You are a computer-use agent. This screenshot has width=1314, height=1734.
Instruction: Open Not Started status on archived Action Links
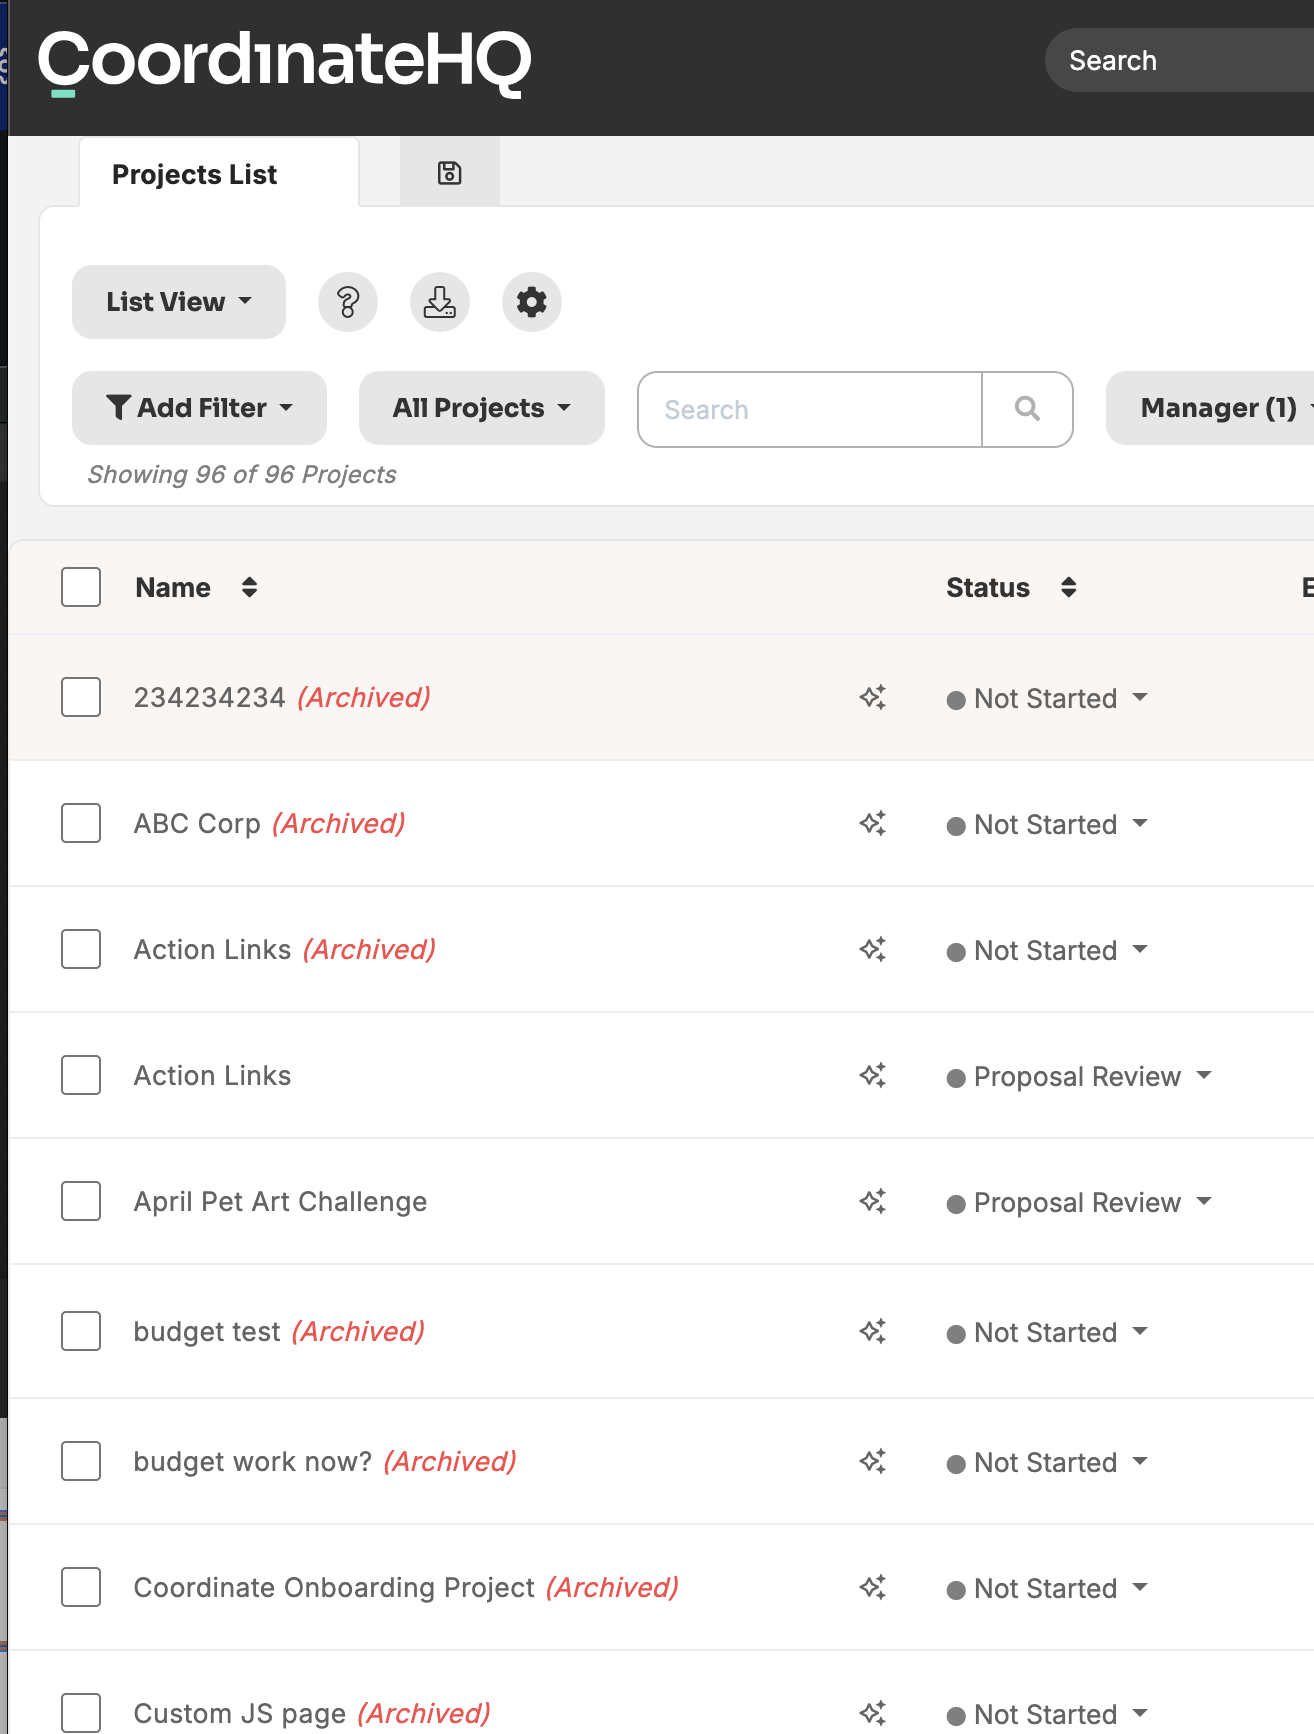coord(1047,950)
